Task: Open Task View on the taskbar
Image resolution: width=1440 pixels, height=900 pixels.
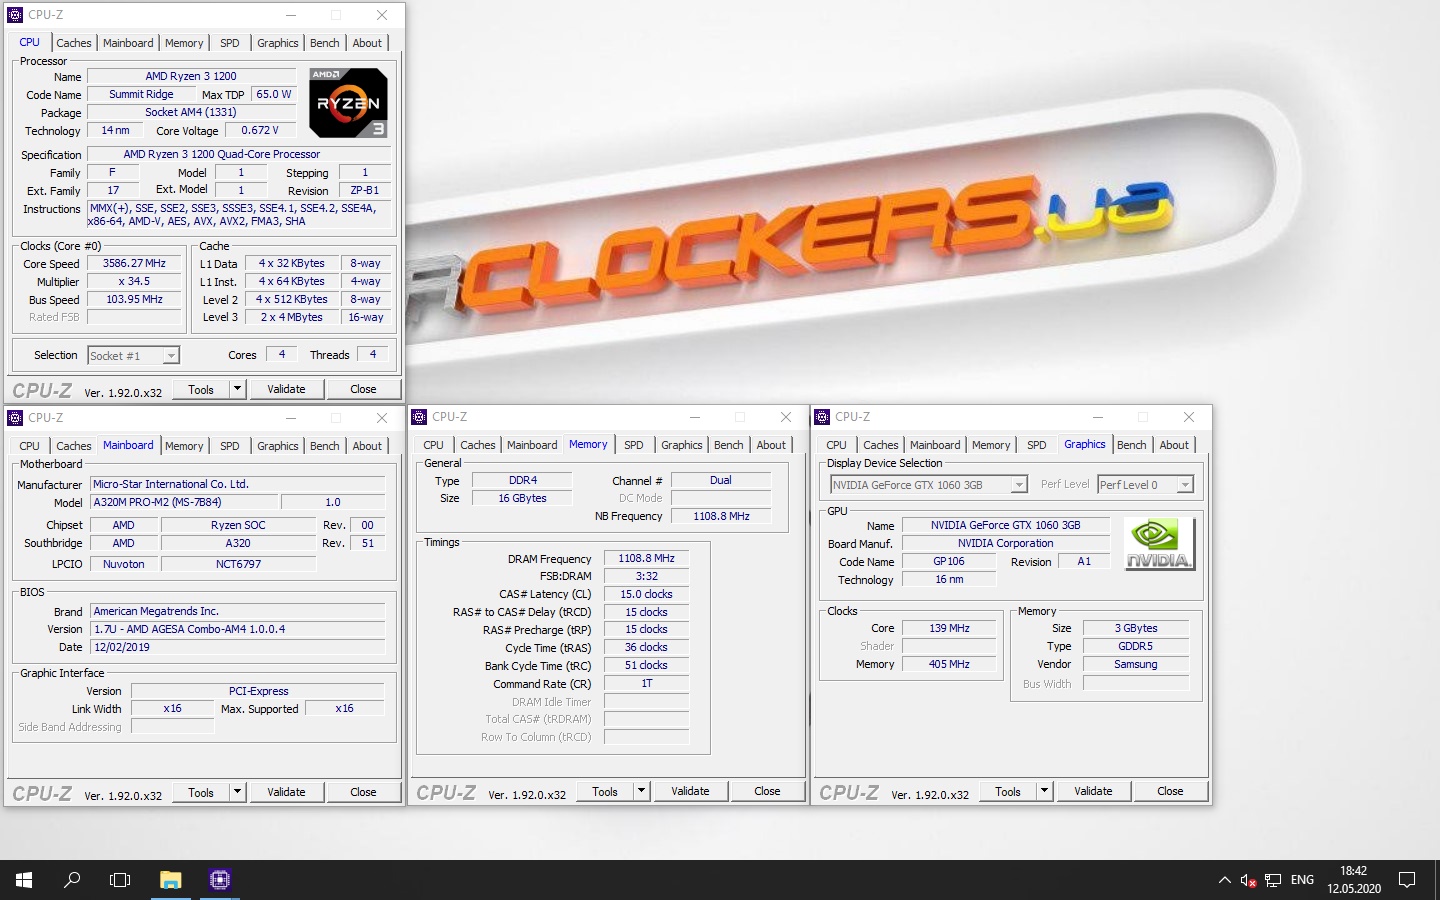Action: point(120,880)
